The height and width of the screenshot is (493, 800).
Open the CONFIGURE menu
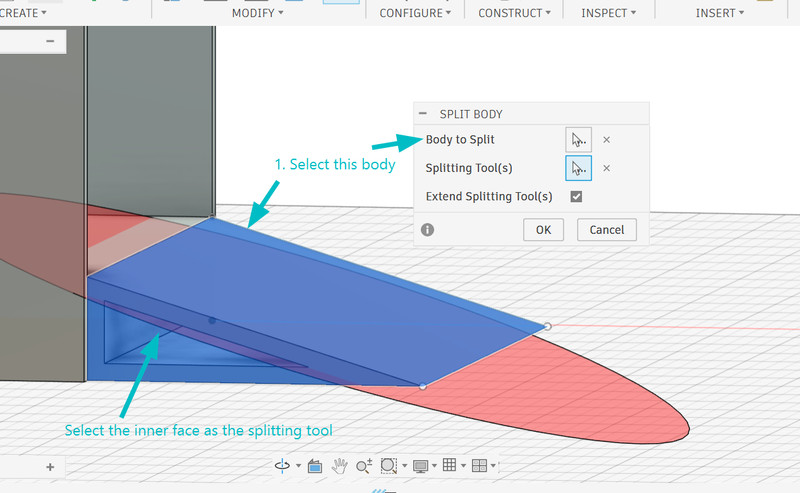click(415, 13)
